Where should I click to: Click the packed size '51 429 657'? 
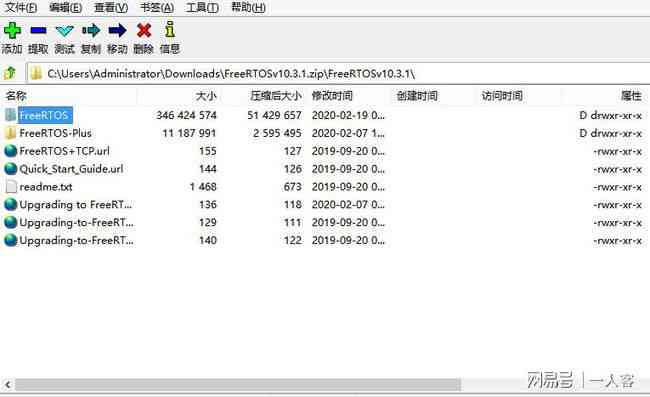274,115
